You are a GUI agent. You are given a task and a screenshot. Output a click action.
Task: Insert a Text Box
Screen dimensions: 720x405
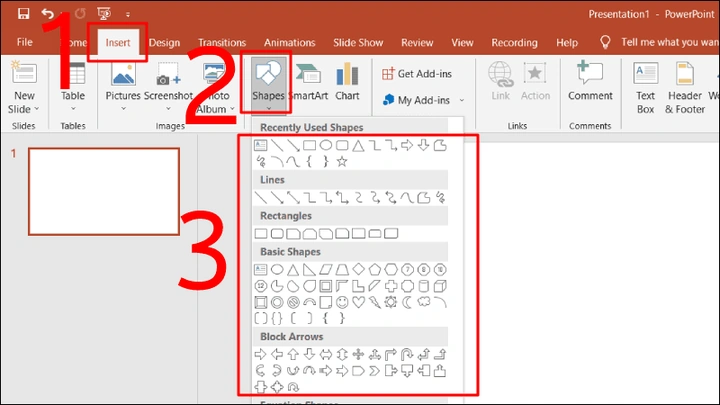(x=645, y=87)
